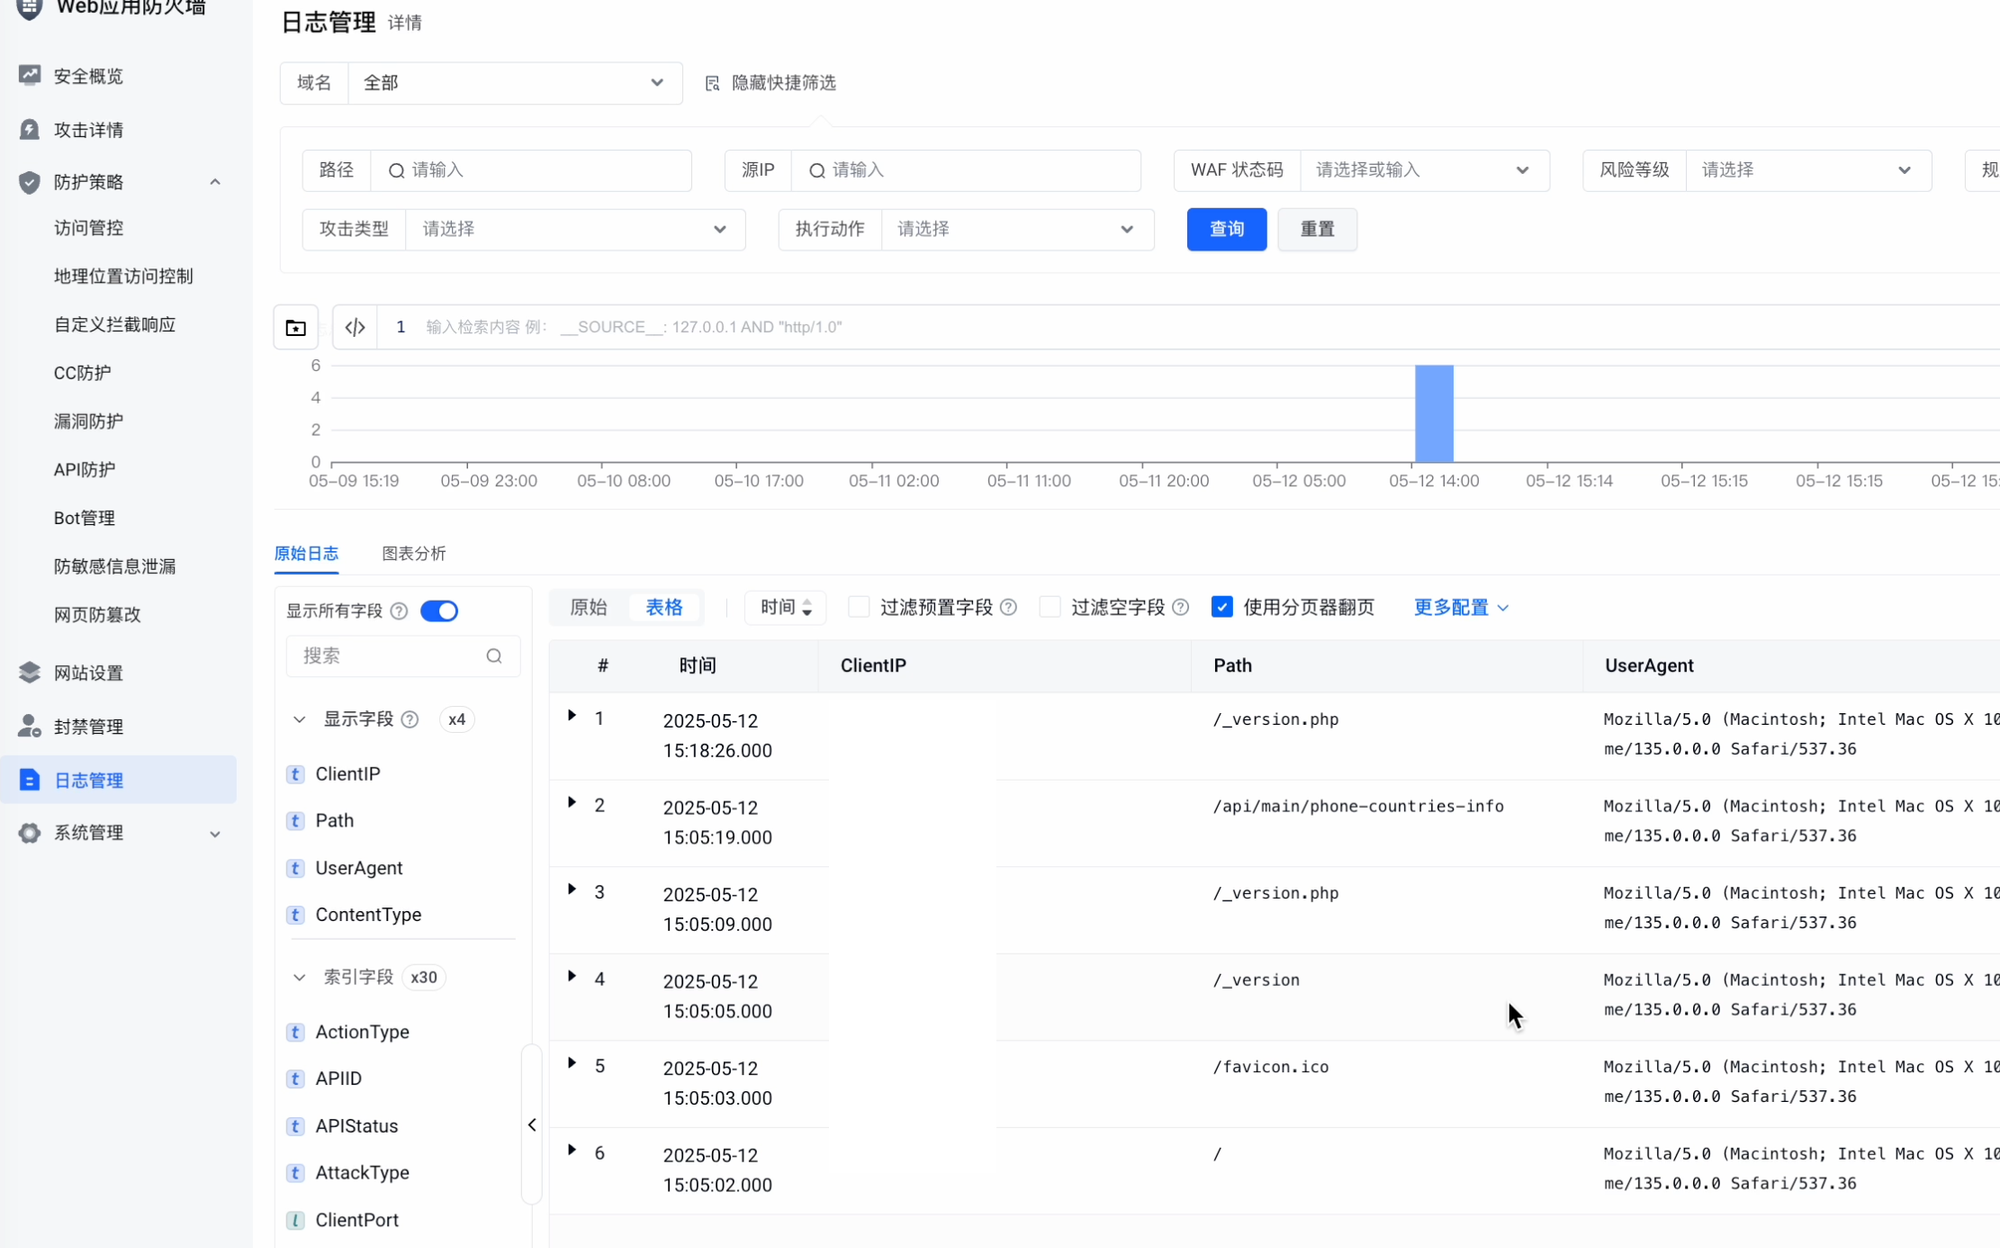Click the 查询 button

tap(1226, 229)
